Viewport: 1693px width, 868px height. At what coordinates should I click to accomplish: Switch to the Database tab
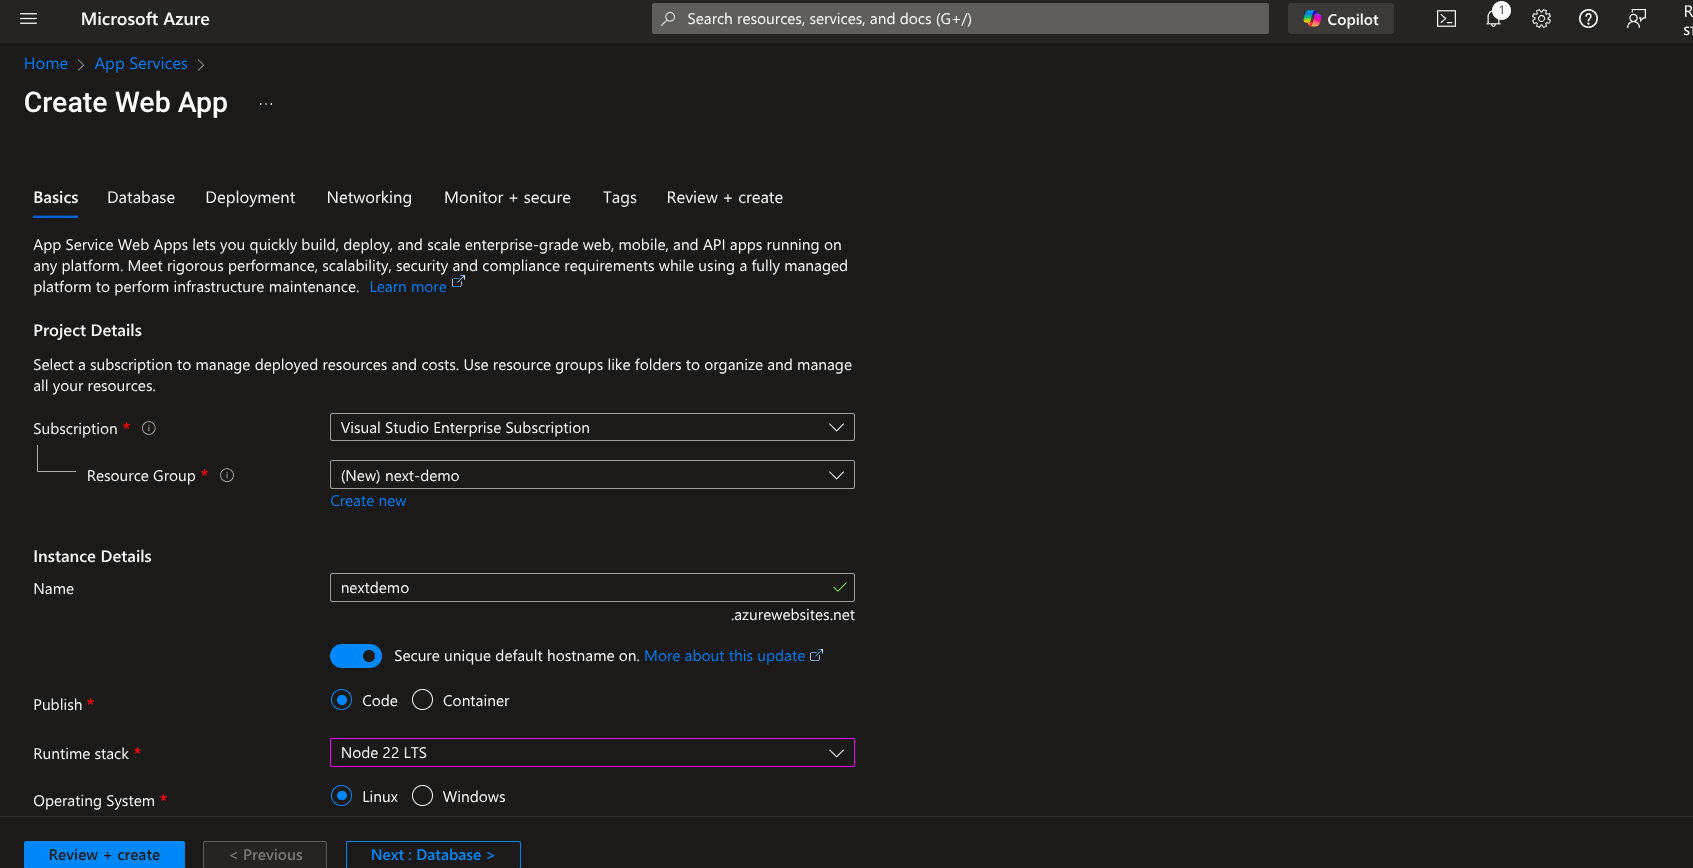click(x=141, y=198)
